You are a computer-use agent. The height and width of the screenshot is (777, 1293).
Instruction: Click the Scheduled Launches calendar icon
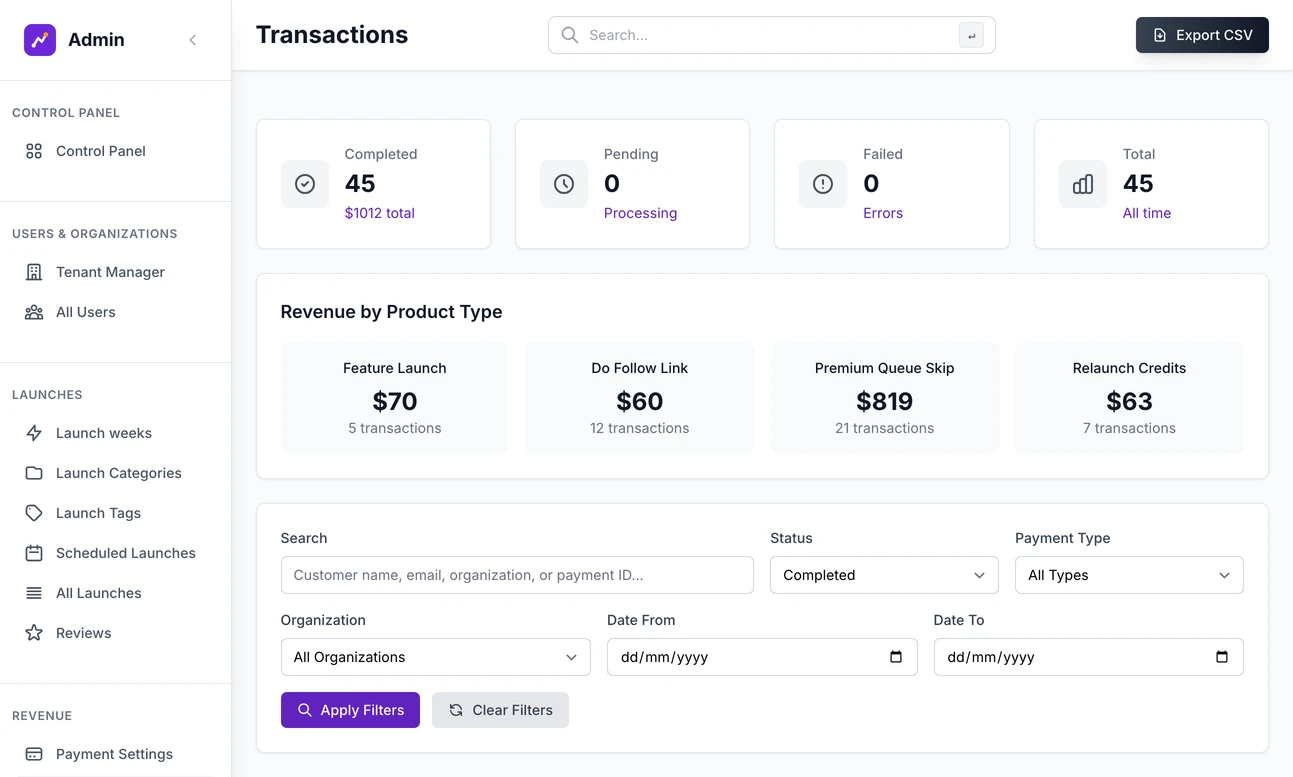[34, 553]
